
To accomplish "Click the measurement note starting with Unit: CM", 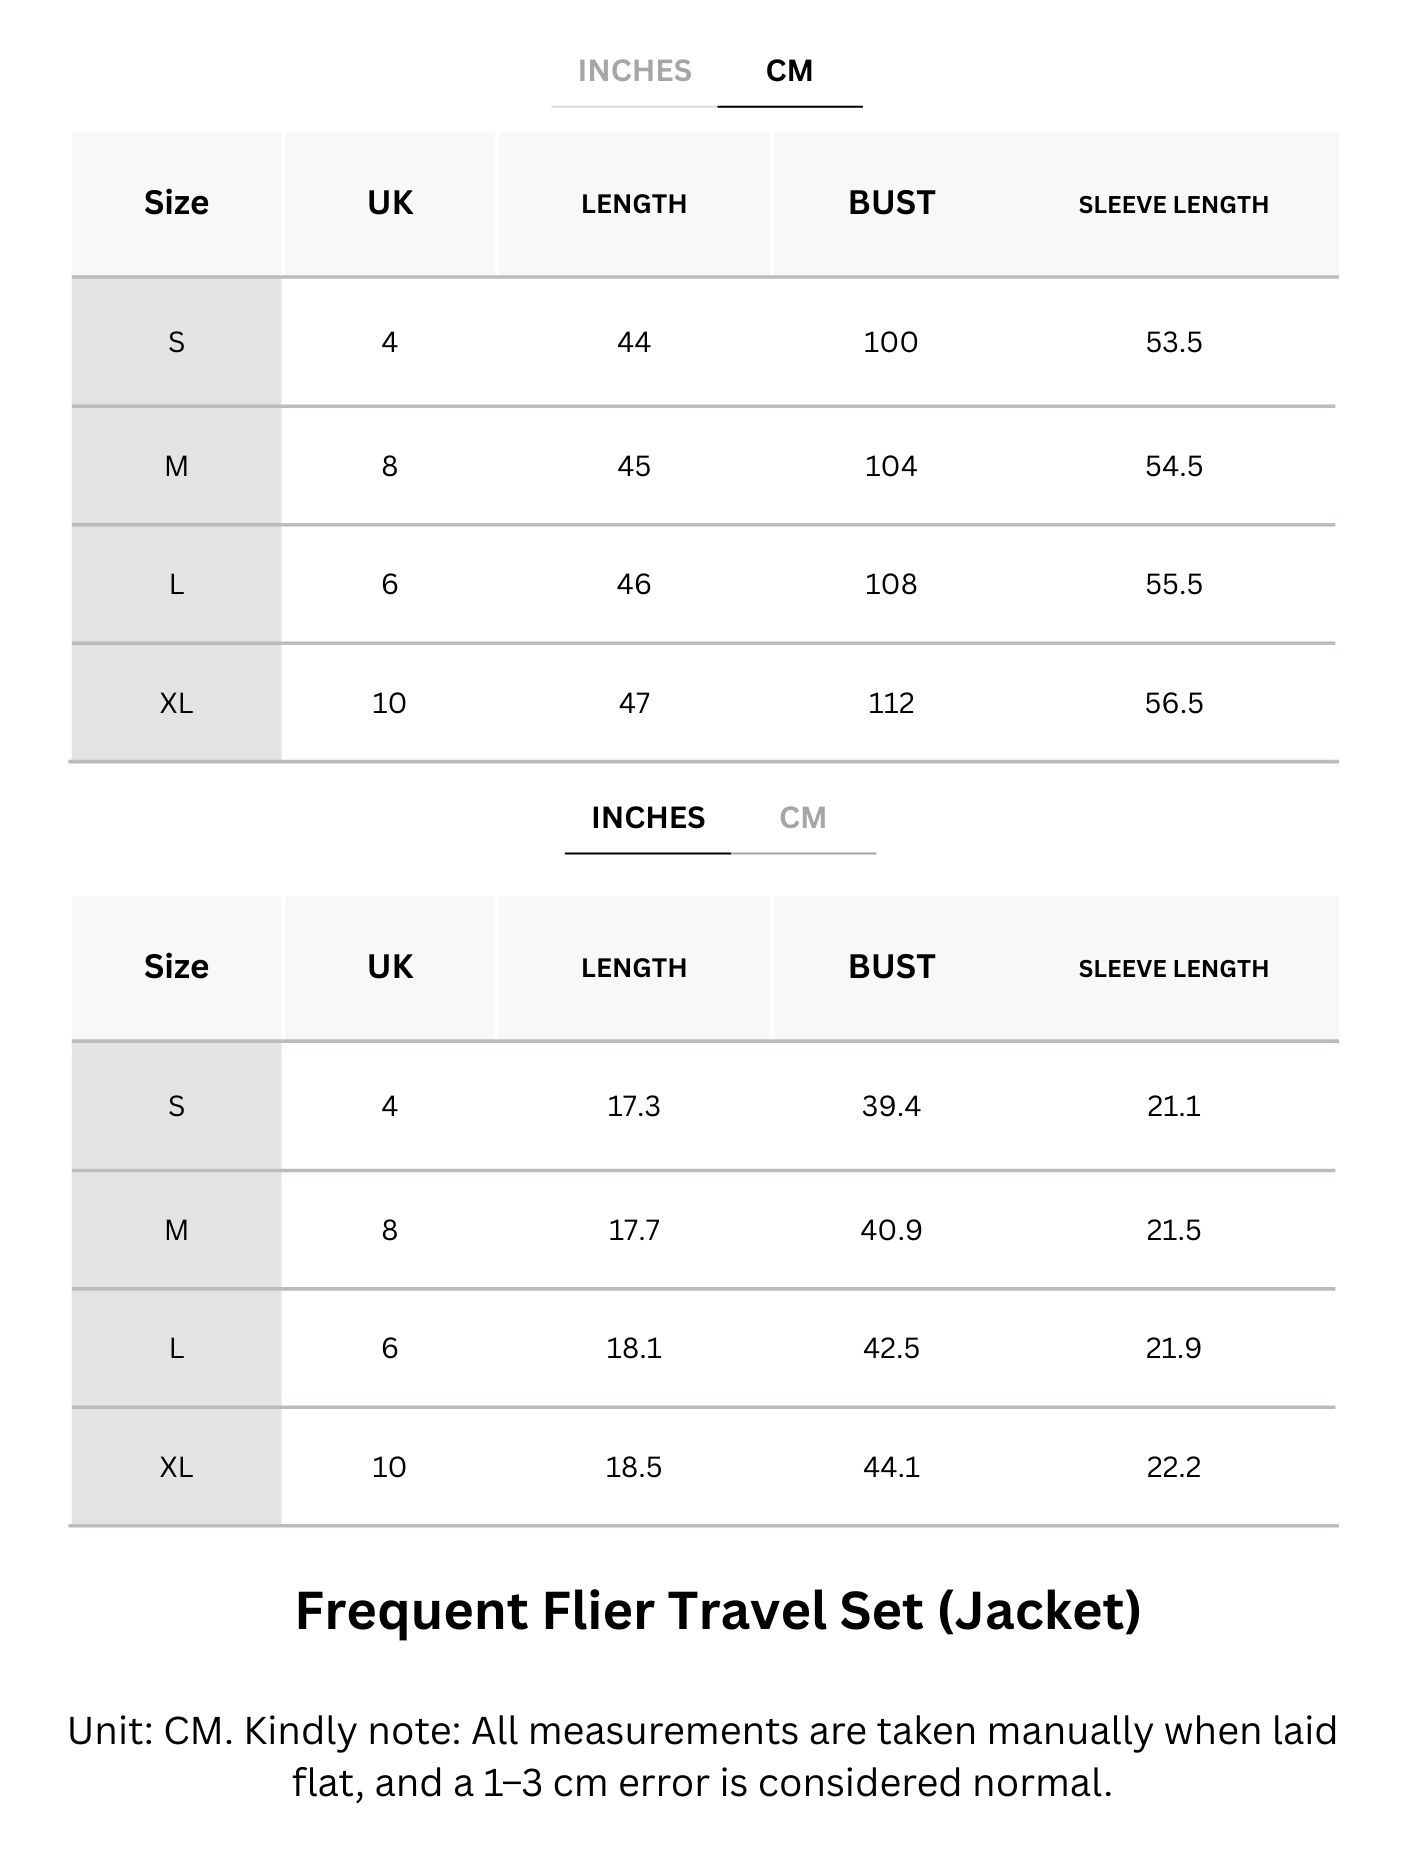I will pyautogui.click(x=702, y=1756).
